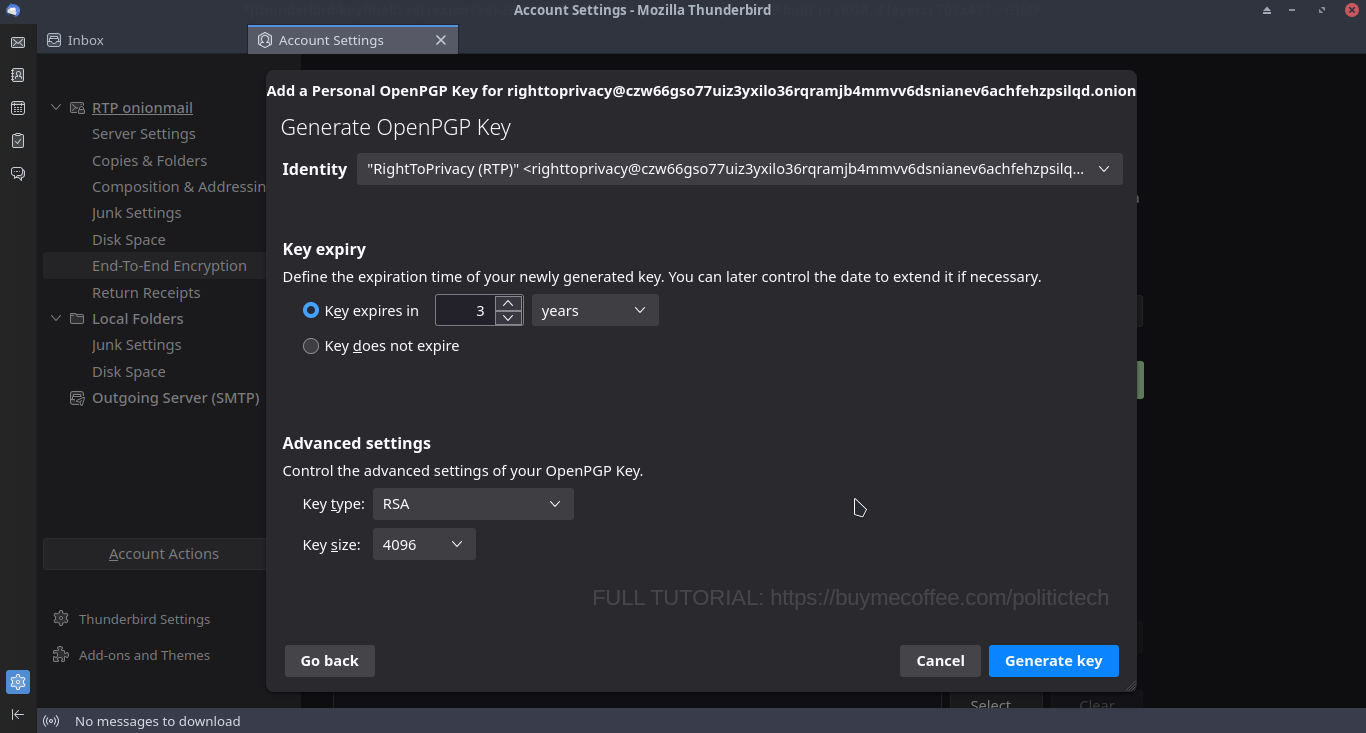Open Server Settings in account tree
The height and width of the screenshot is (733, 1366).
pos(144,134)
